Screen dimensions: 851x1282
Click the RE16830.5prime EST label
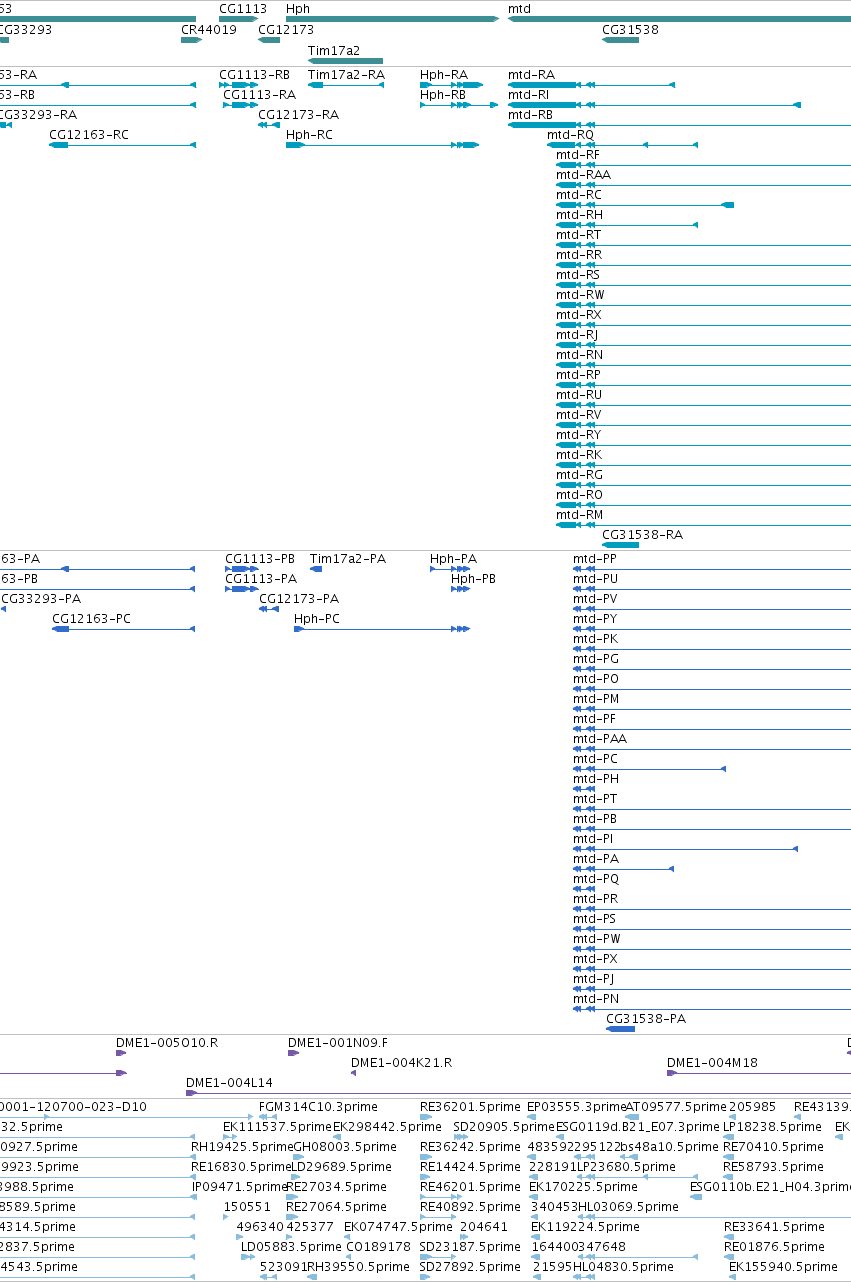click(x=241, y=1167)
